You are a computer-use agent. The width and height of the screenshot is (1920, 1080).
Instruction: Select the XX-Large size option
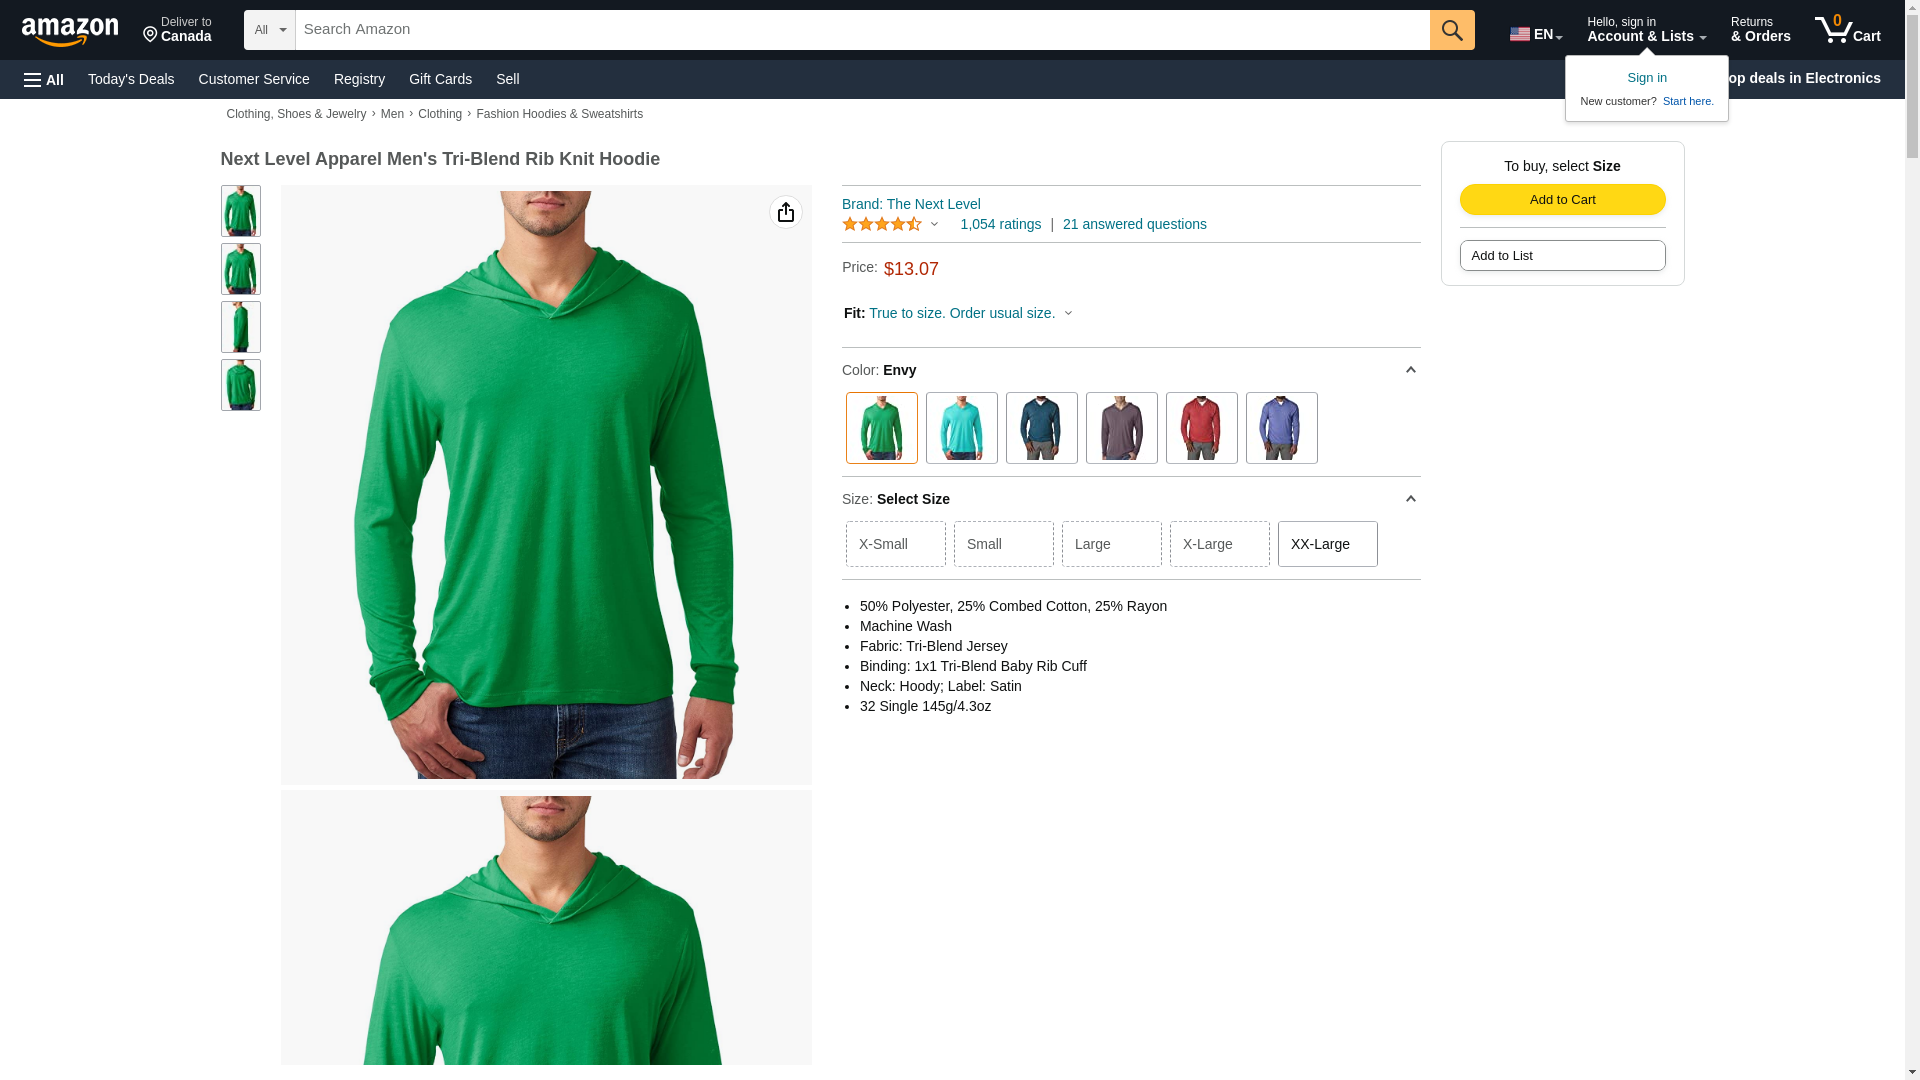[x=1328, y=544]
